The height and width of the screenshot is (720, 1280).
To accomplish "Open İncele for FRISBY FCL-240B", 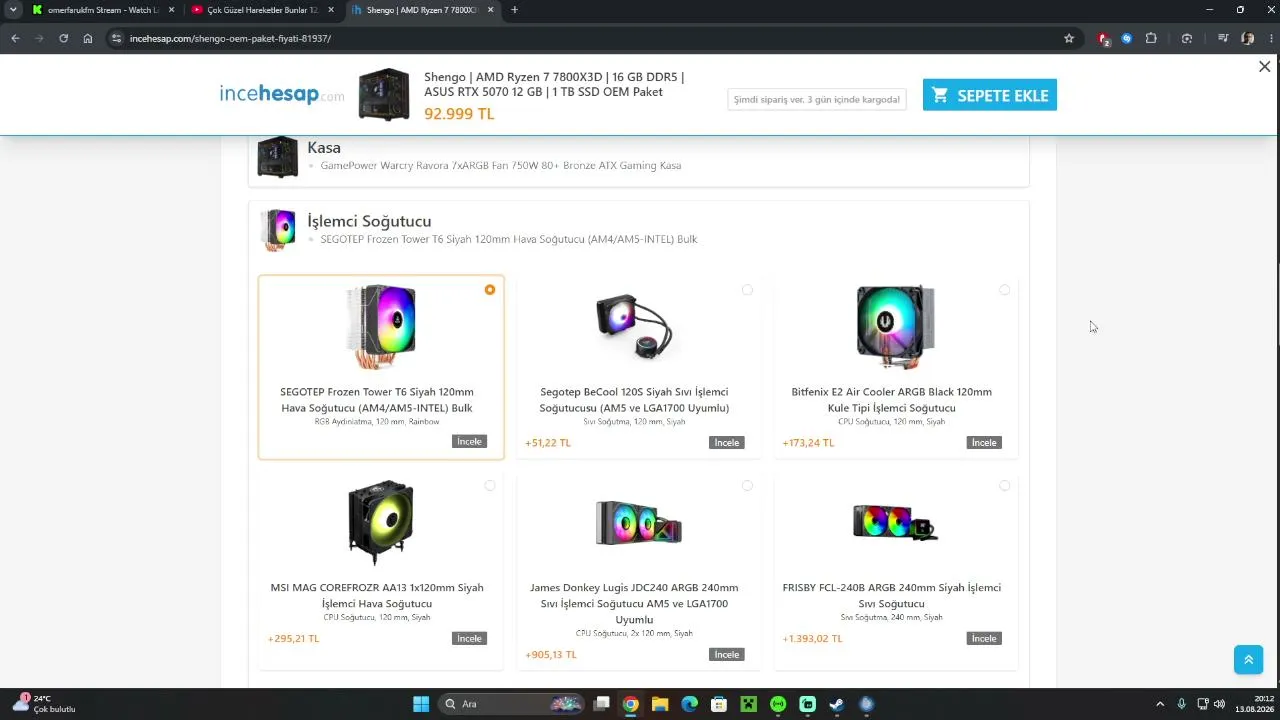I will [x=984, y=638].
